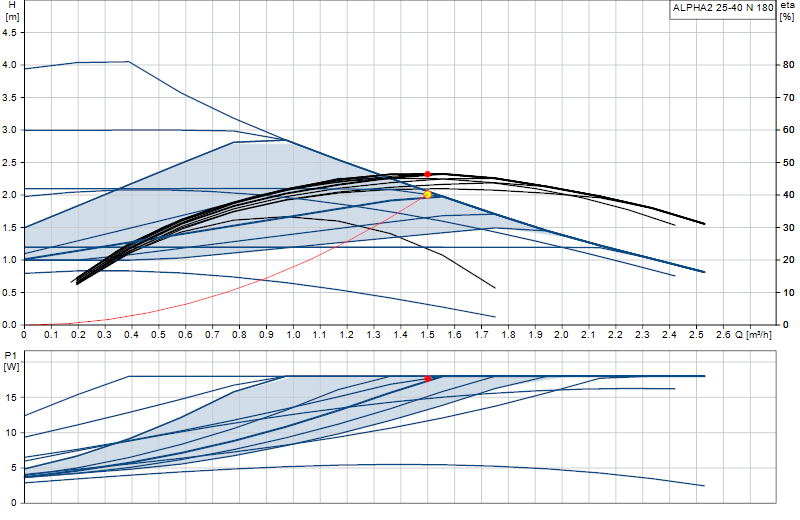Click the 15 tick on the P1 axis
The width and height of the screenshot is (800, 520).
click(x=11, y=398)
